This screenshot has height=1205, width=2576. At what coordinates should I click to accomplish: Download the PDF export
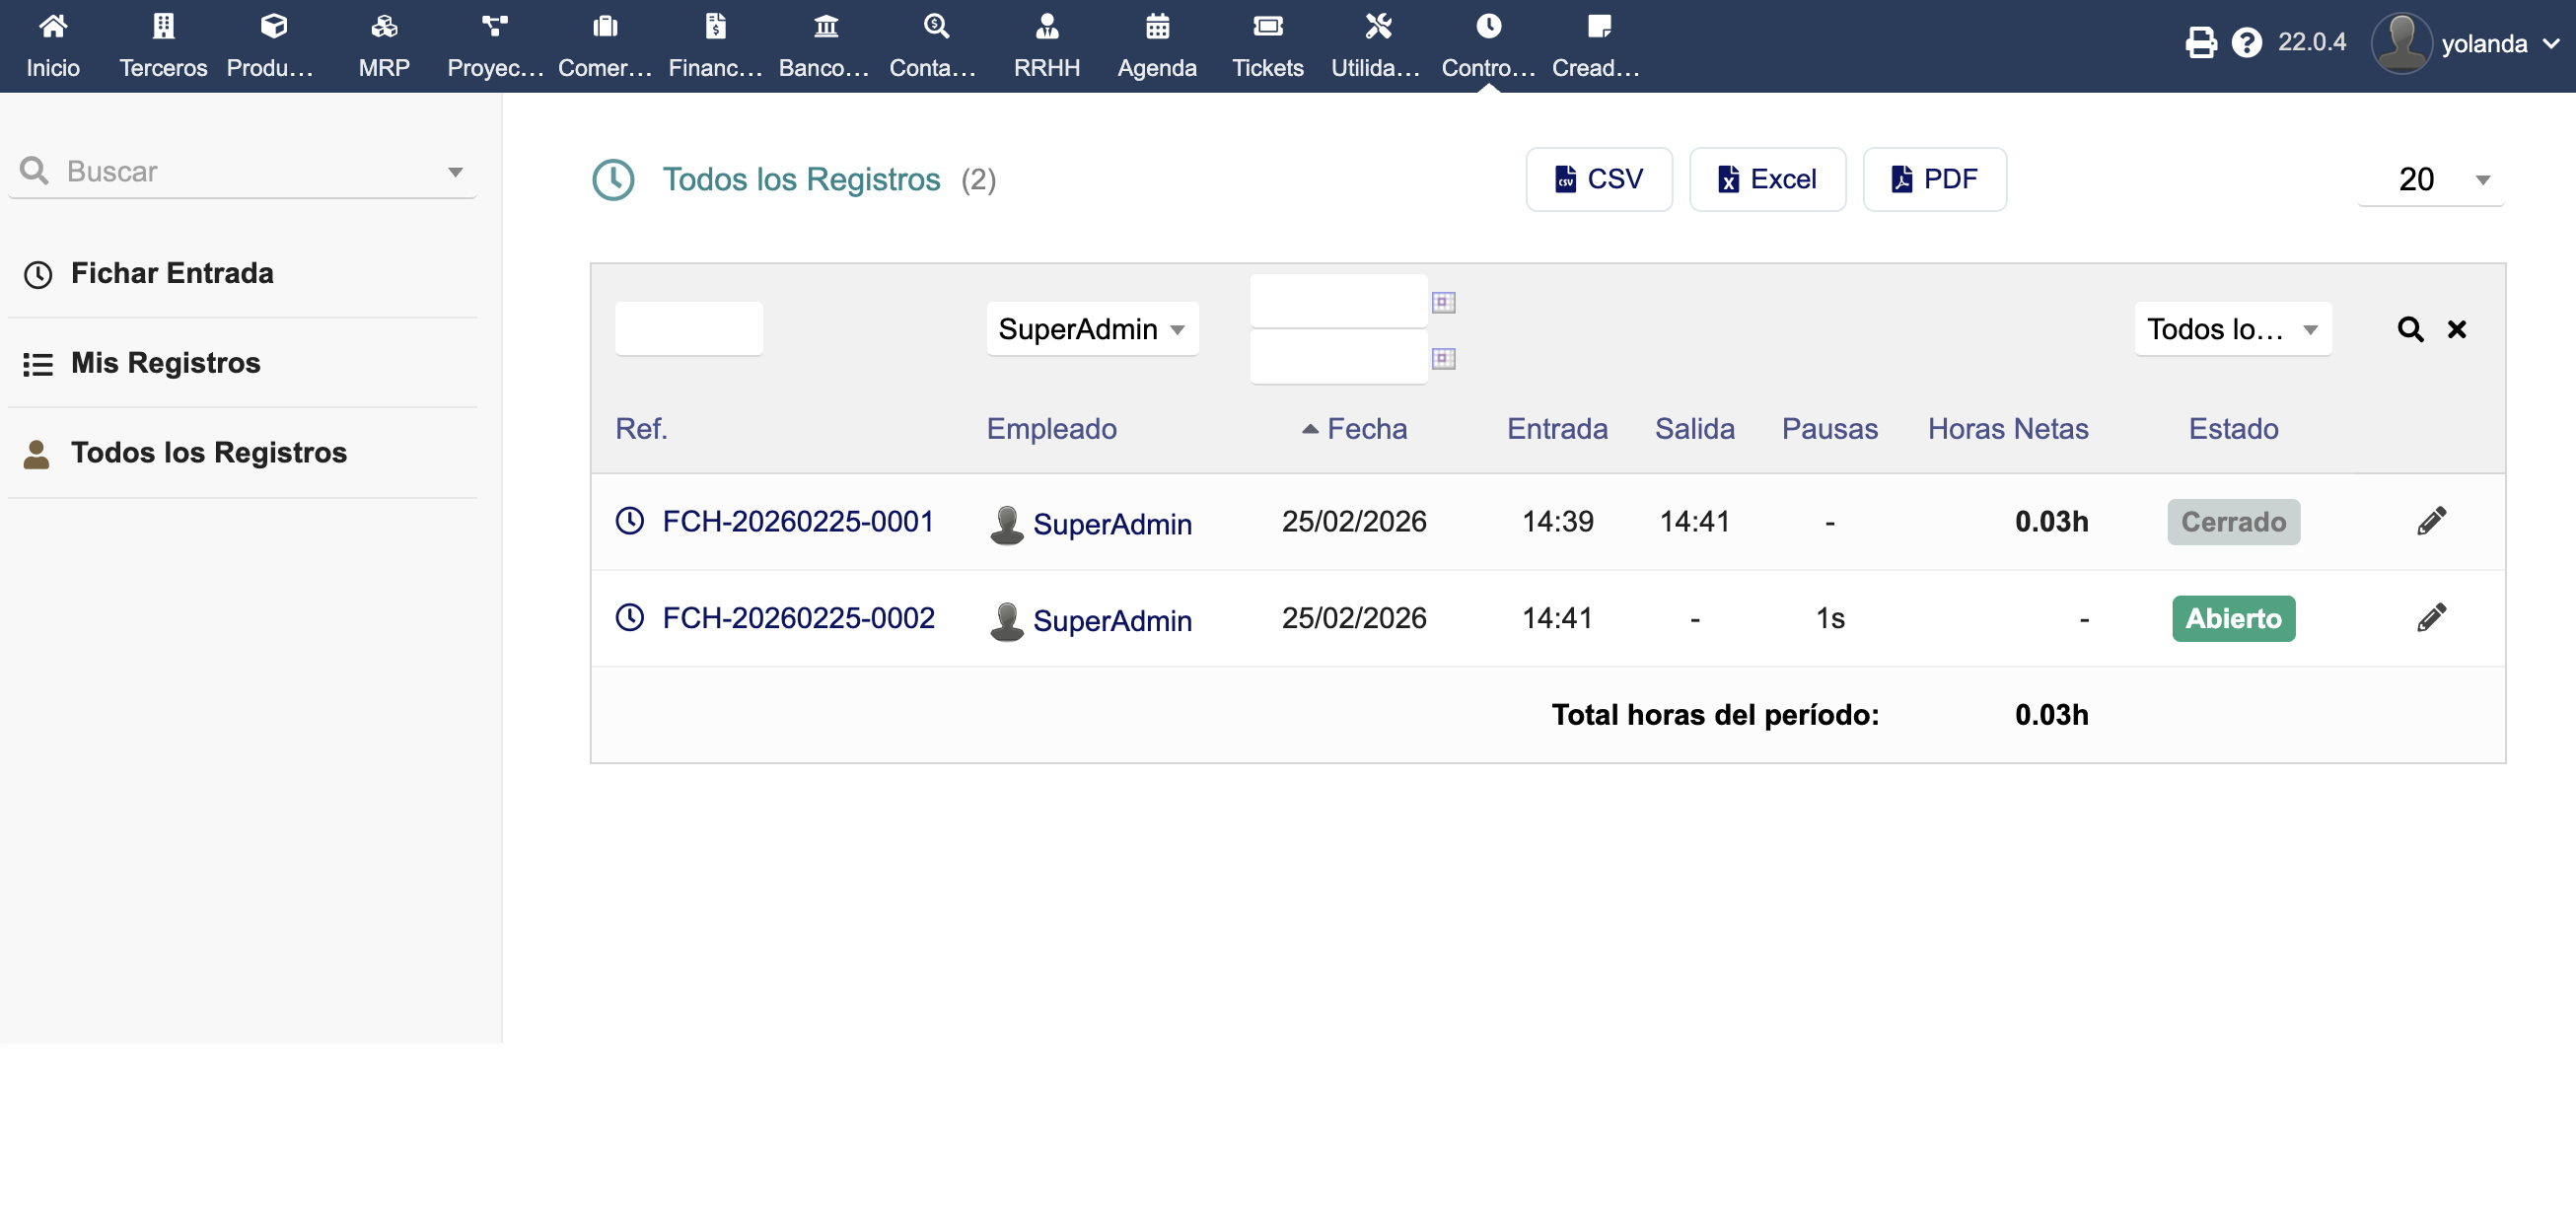point(1934,179)
